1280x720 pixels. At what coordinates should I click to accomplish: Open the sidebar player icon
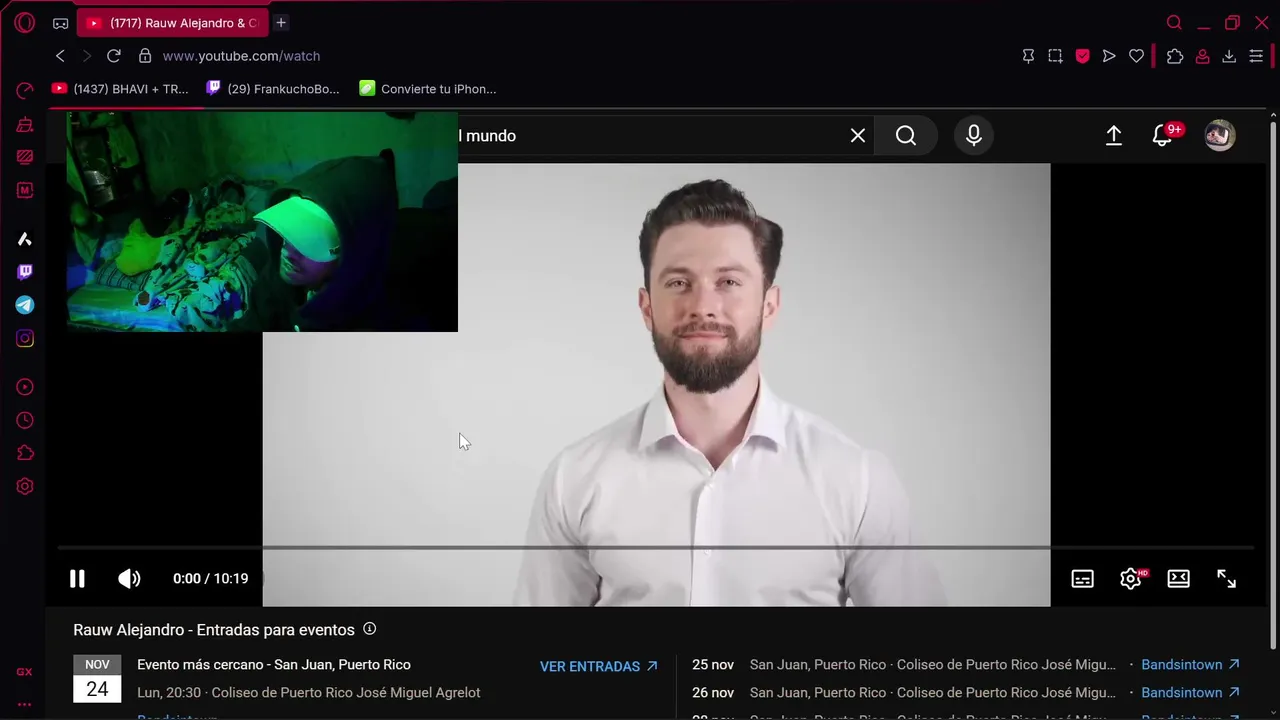tap(25, 387)
